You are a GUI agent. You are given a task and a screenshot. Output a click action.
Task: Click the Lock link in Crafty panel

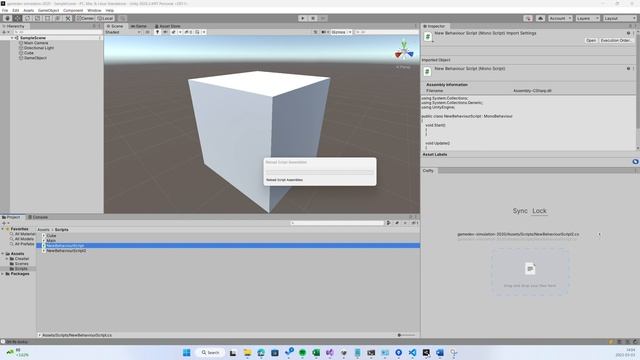(x=539, y=211)
